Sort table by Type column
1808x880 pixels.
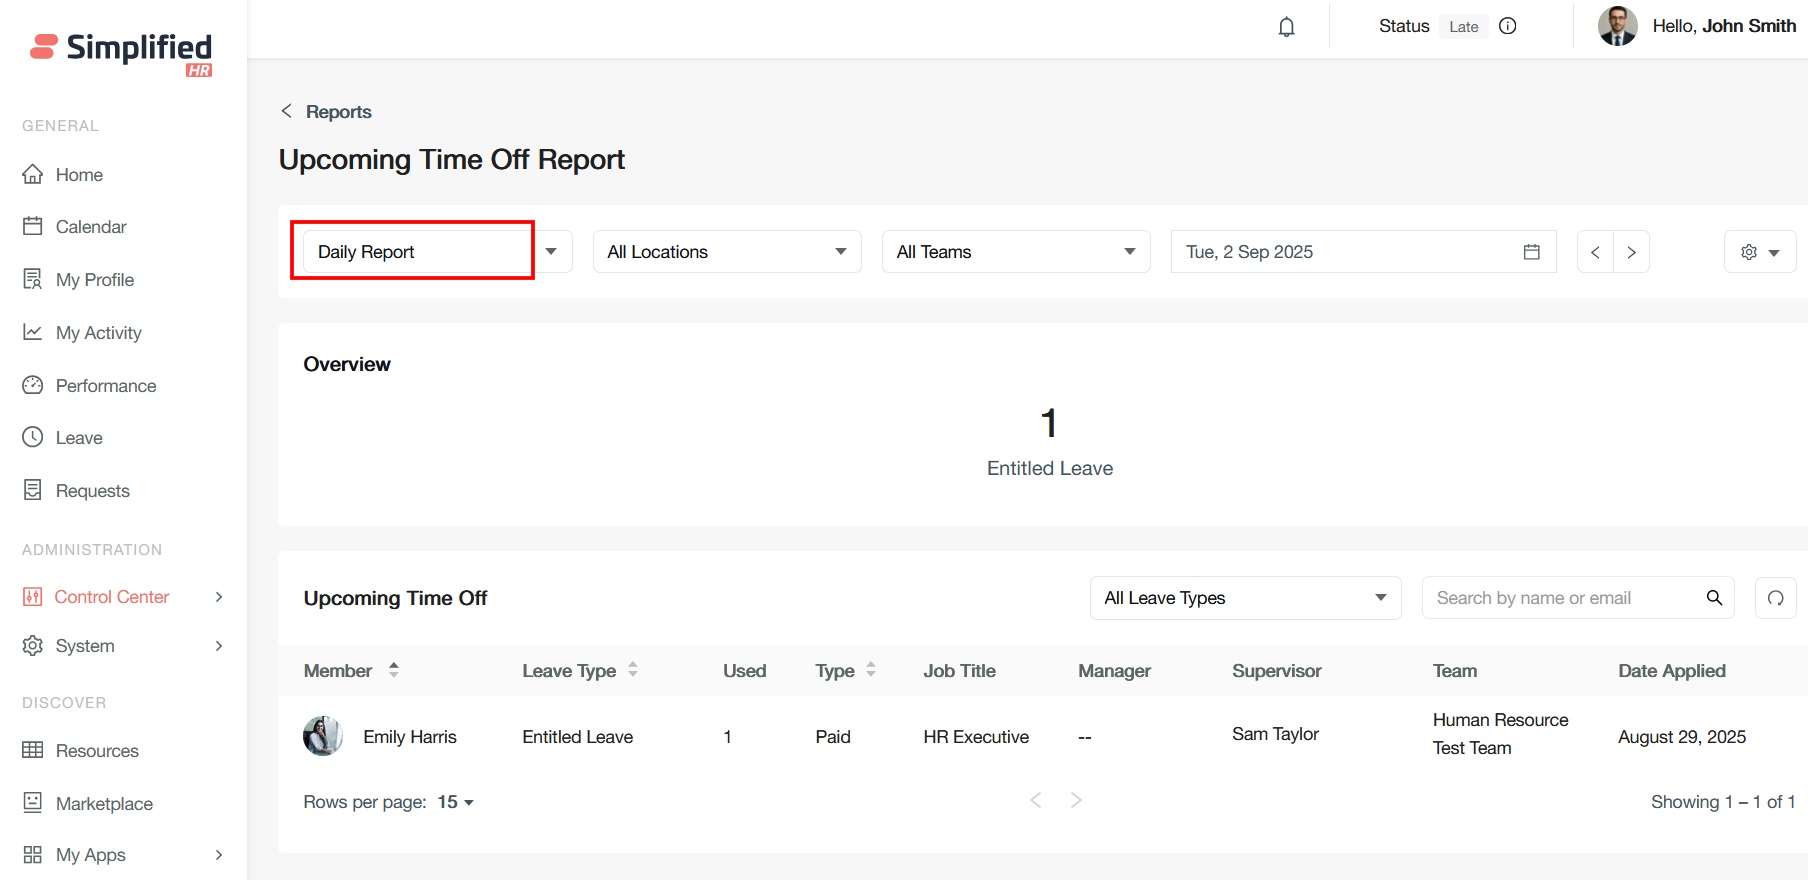[871, 670]
